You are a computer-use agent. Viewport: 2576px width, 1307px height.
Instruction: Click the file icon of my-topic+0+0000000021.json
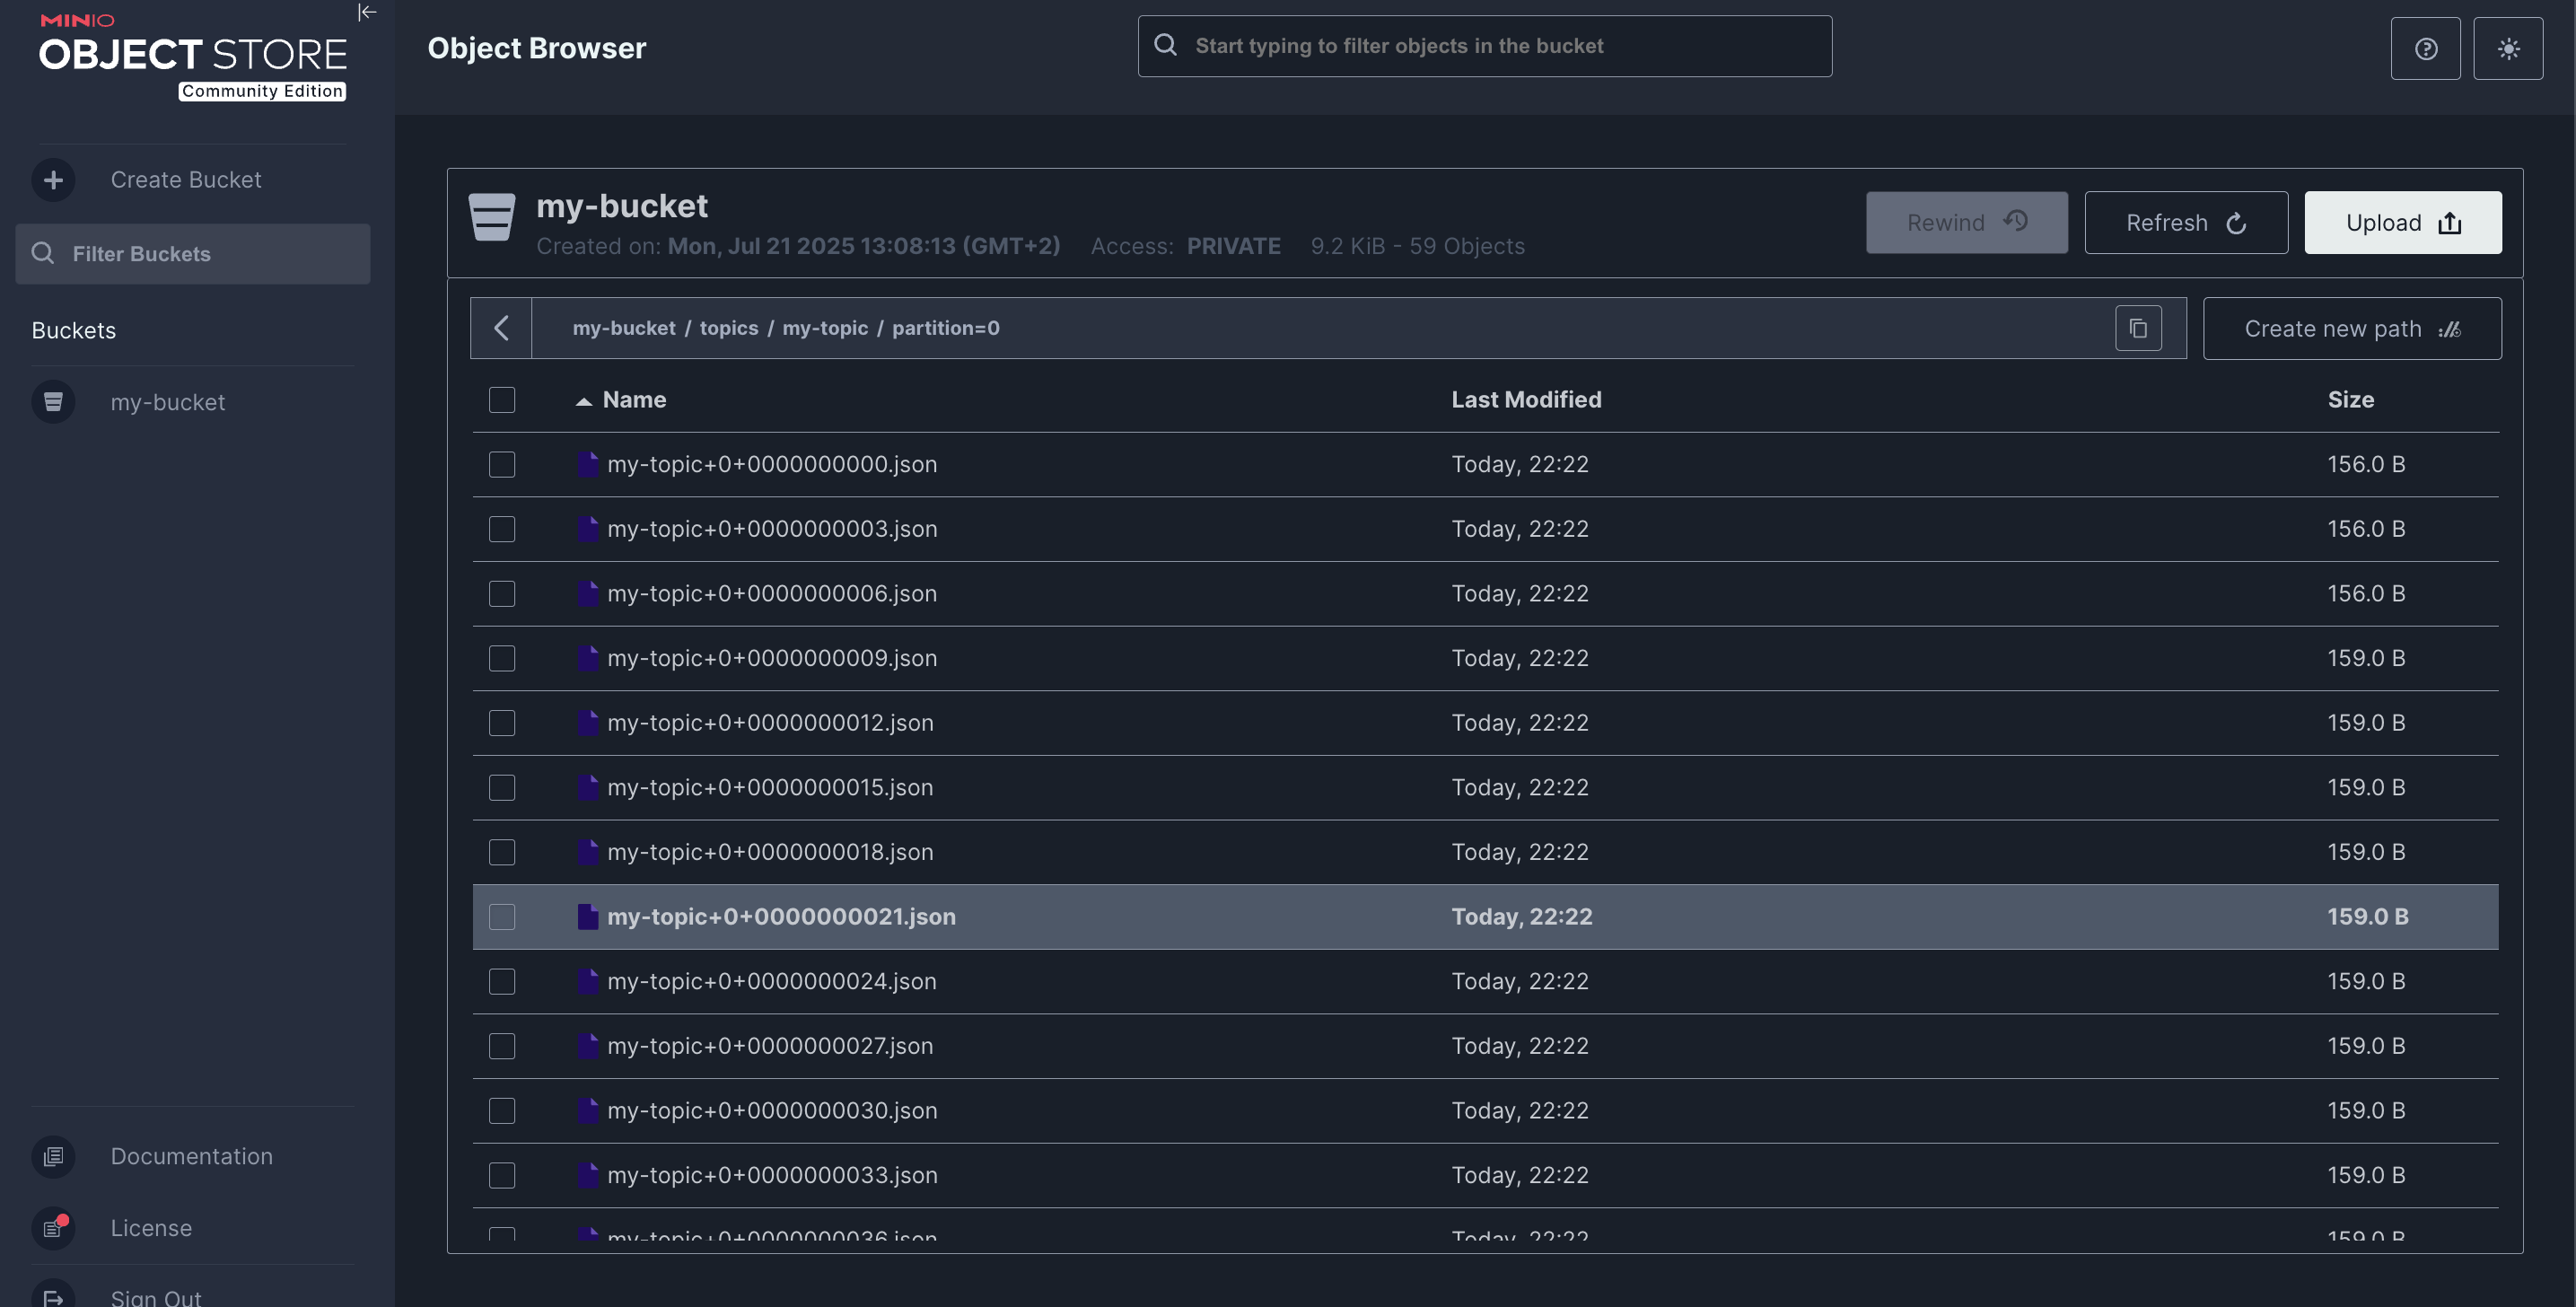588,917
